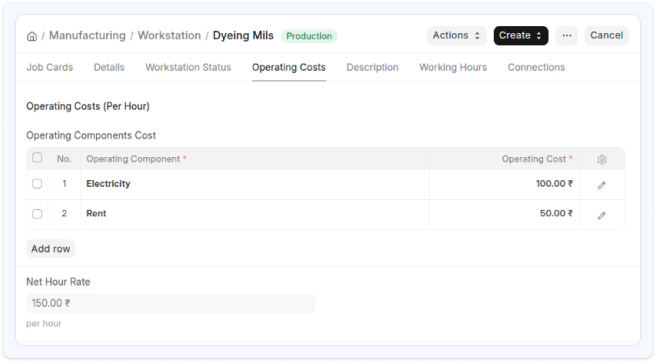Expand the Create dropdown
Image resolution: width=656 pixels, height=362 pixels.
(x=521, y=36)
